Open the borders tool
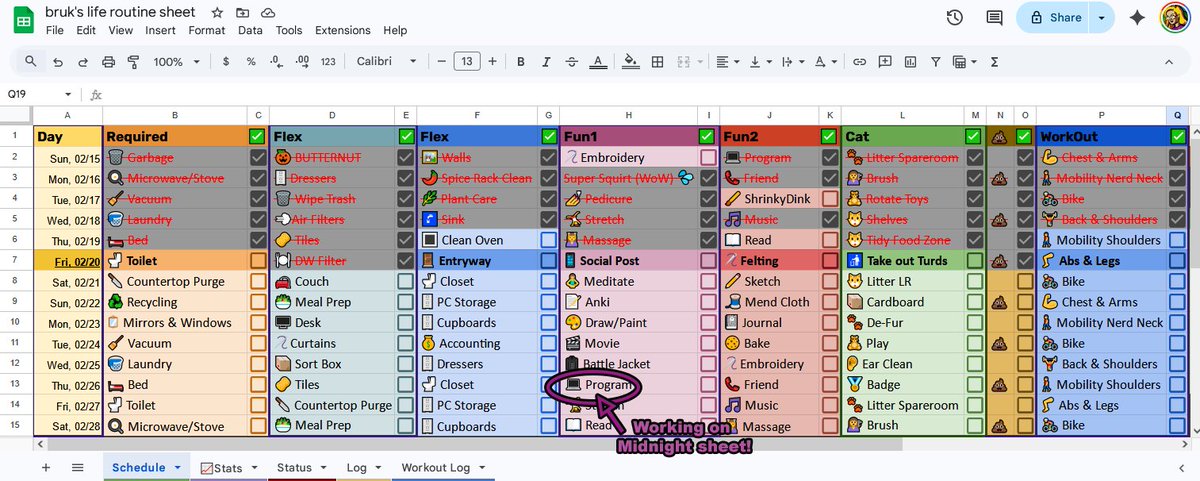The height and width of the screenshot is (481, 1200). coord(657,61)
